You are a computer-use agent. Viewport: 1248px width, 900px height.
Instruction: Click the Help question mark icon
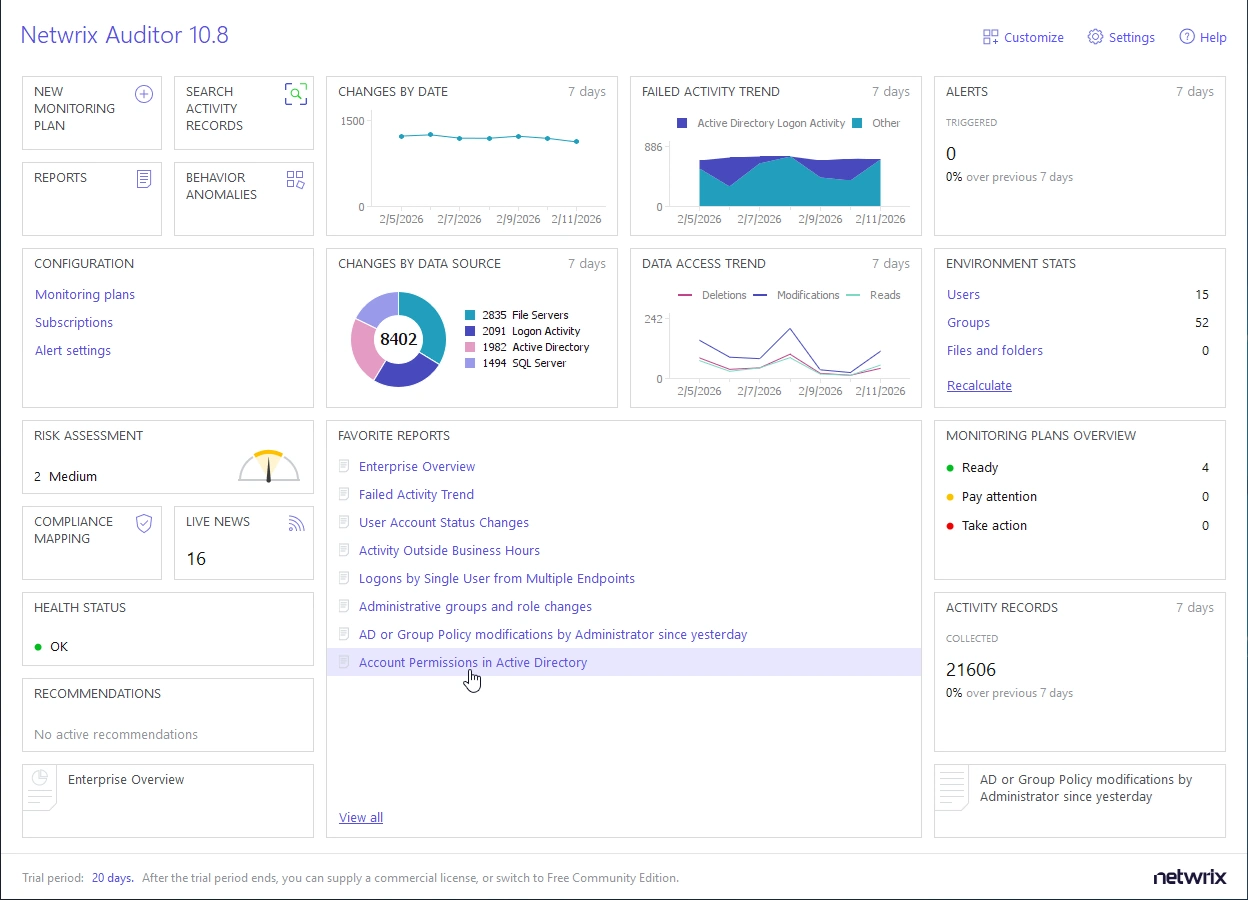[1187, 37]
